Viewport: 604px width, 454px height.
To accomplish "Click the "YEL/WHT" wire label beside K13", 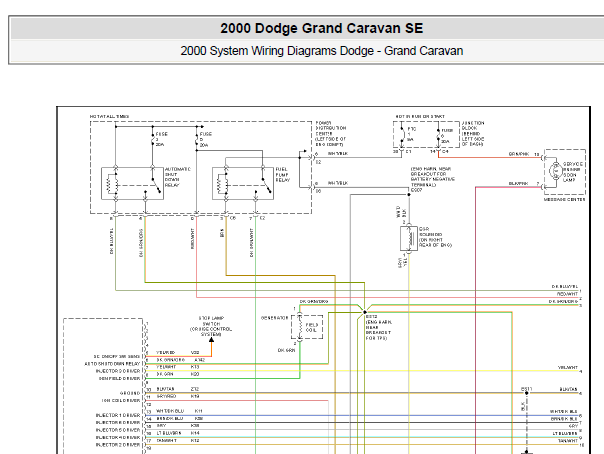I will (x=166, y=367).
